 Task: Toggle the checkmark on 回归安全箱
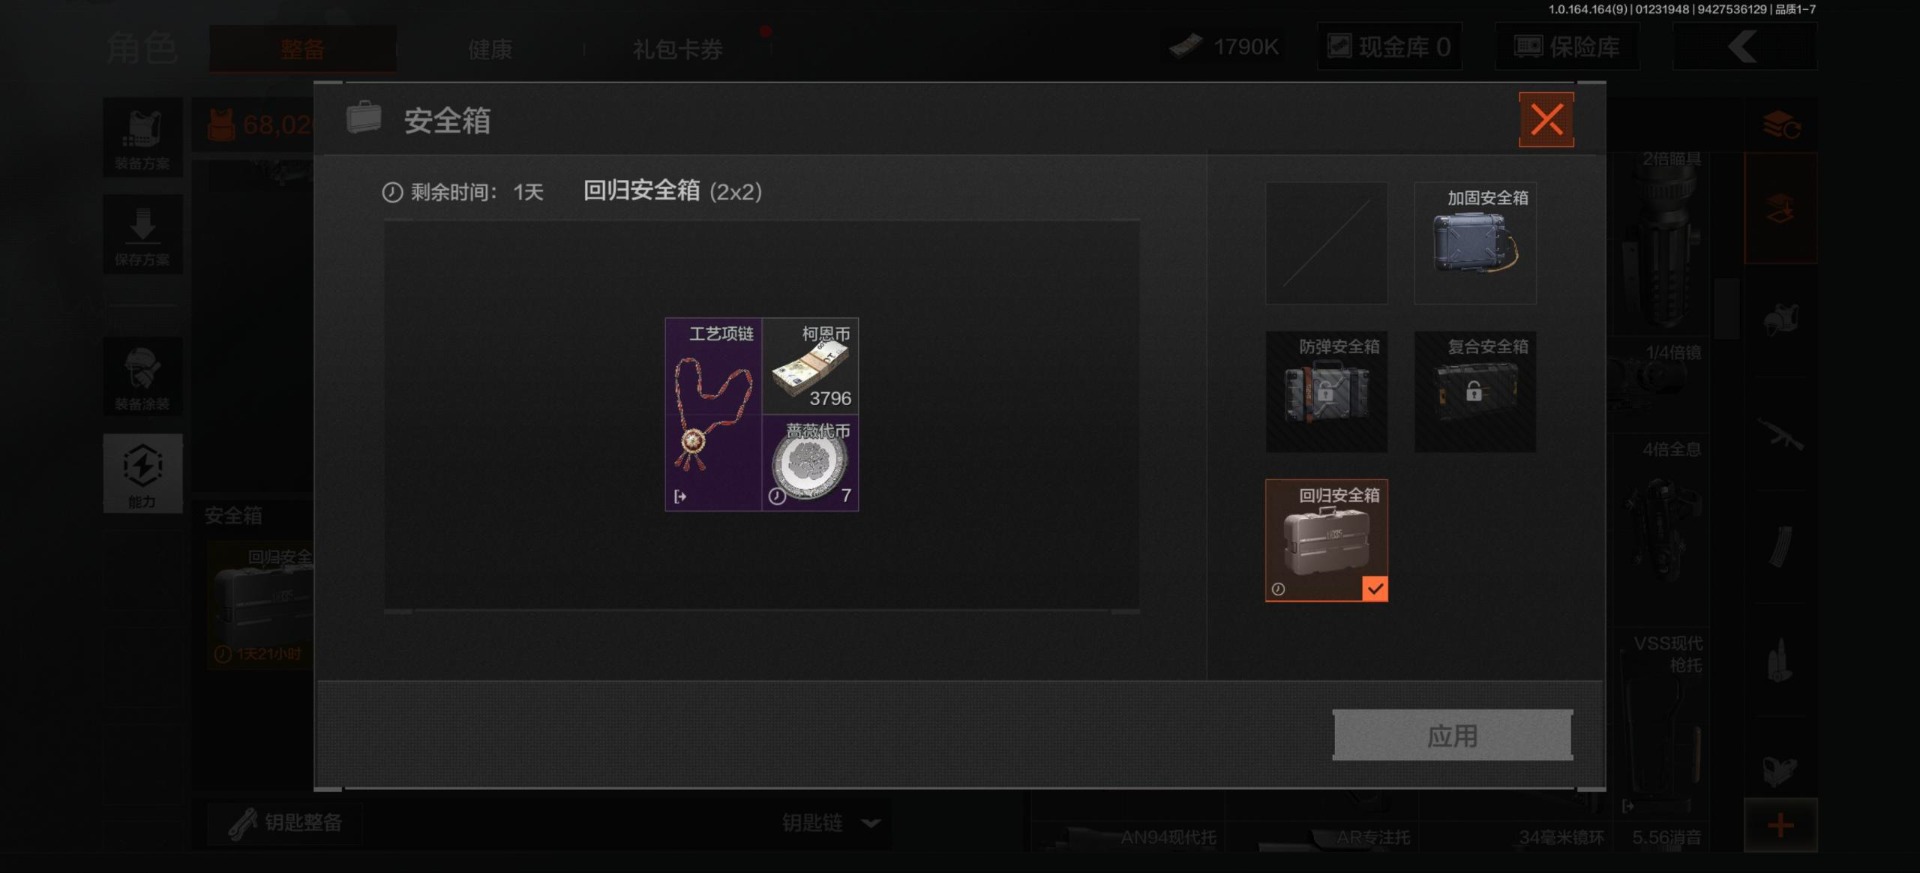pos(1375,589)
